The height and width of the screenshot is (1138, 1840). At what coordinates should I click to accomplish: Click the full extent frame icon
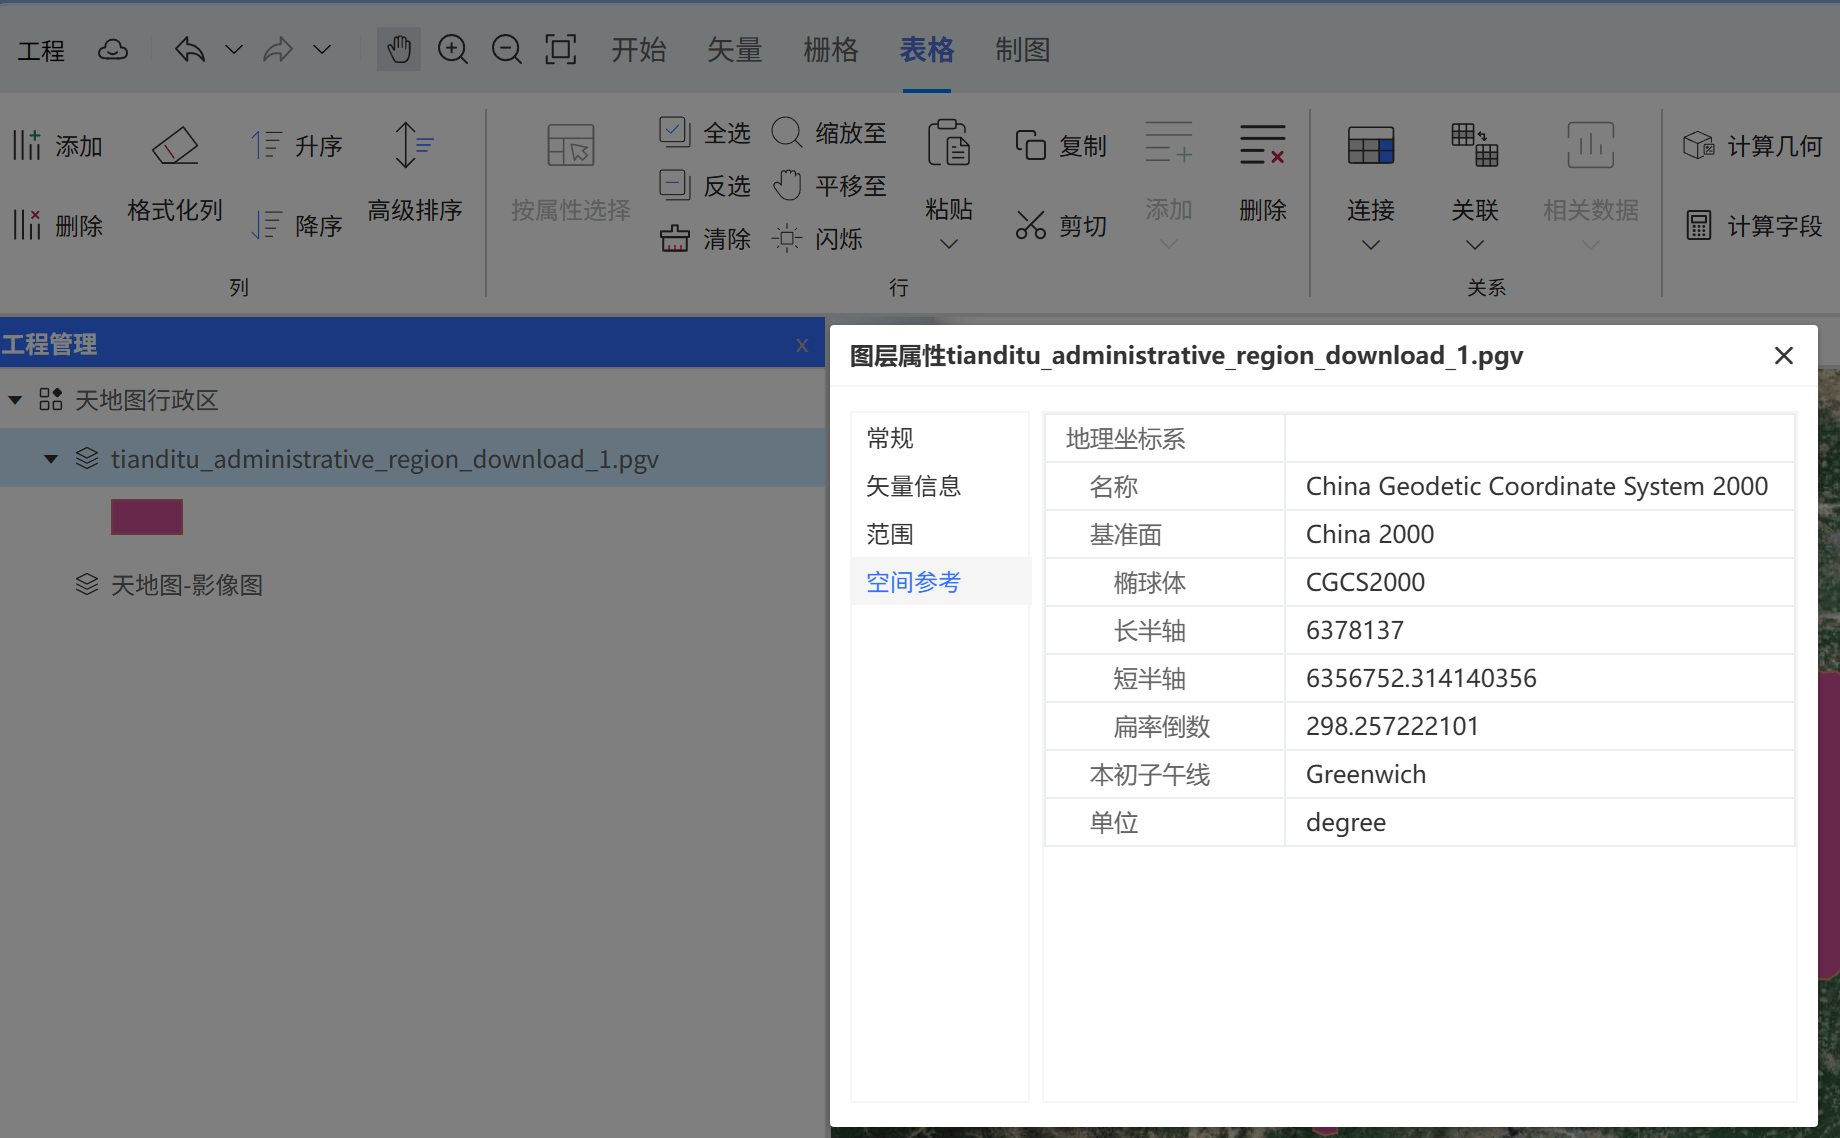coord(561,50)
